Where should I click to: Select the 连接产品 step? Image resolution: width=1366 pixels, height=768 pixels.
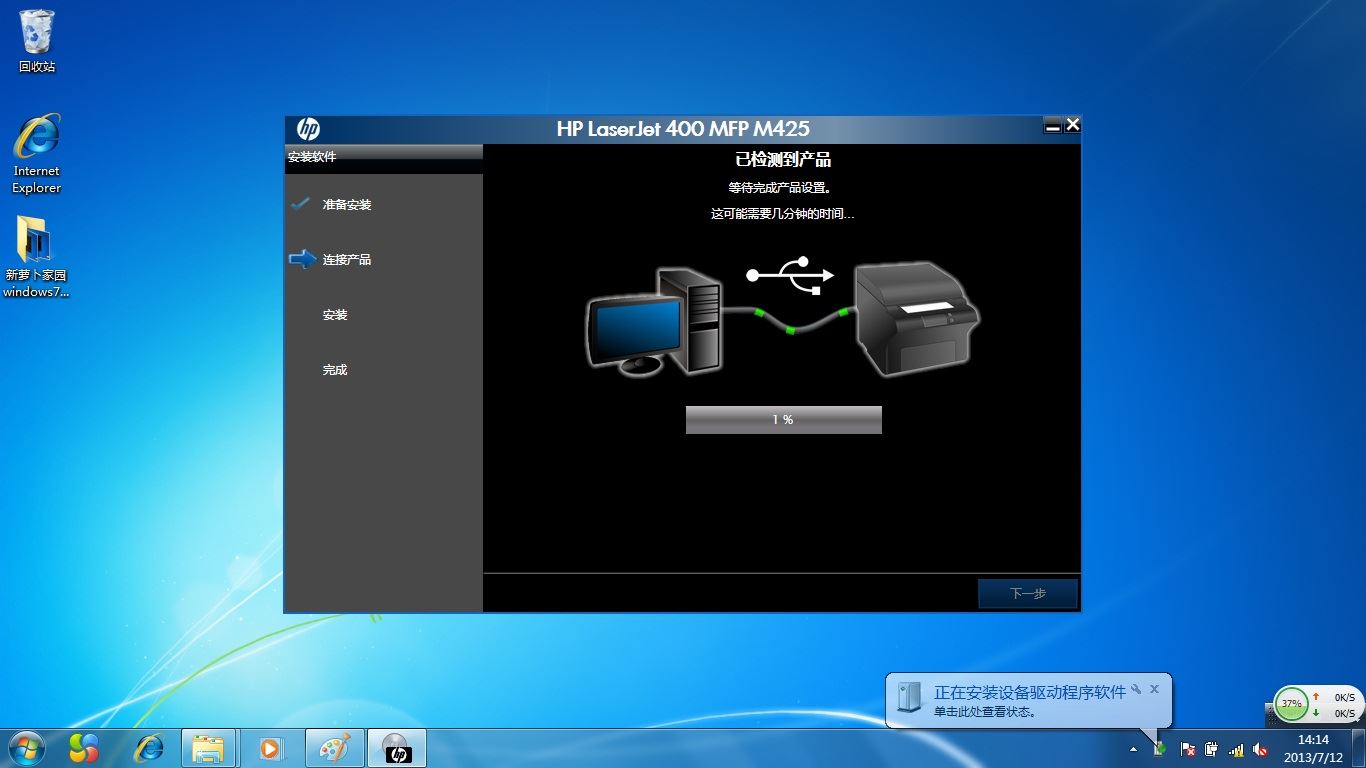click(x=346, y=259)
